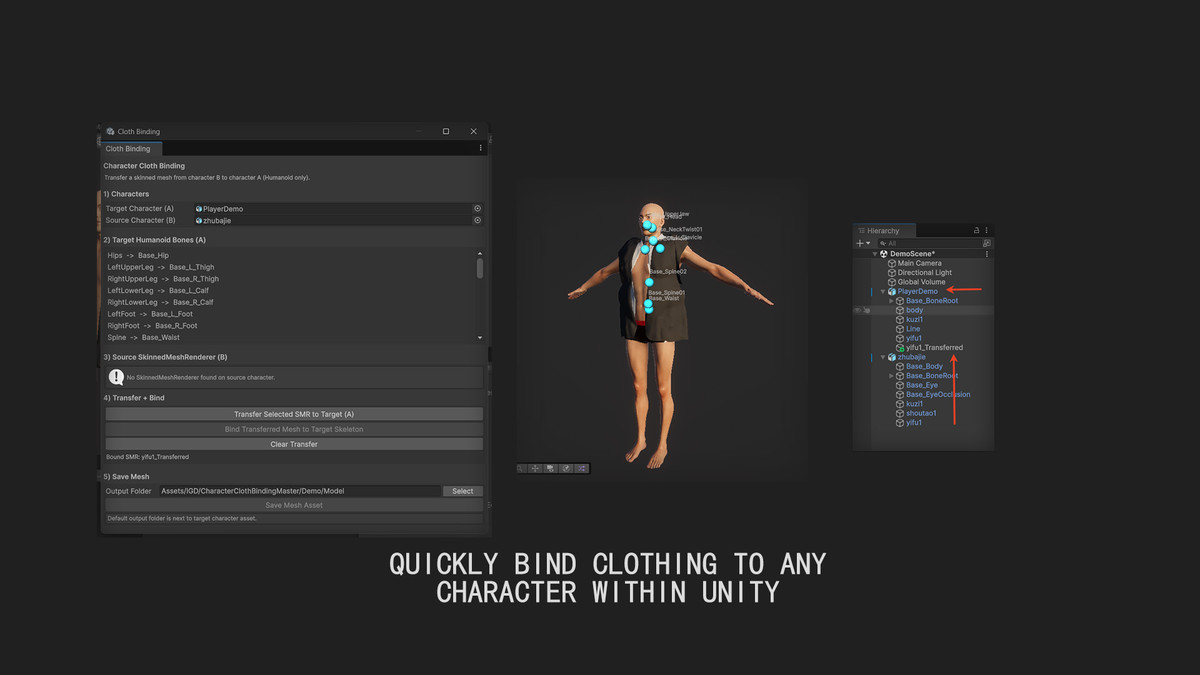Open the Hierarchy panel's three-dot options menu
Screen dimensions: 1200x675
986,230
